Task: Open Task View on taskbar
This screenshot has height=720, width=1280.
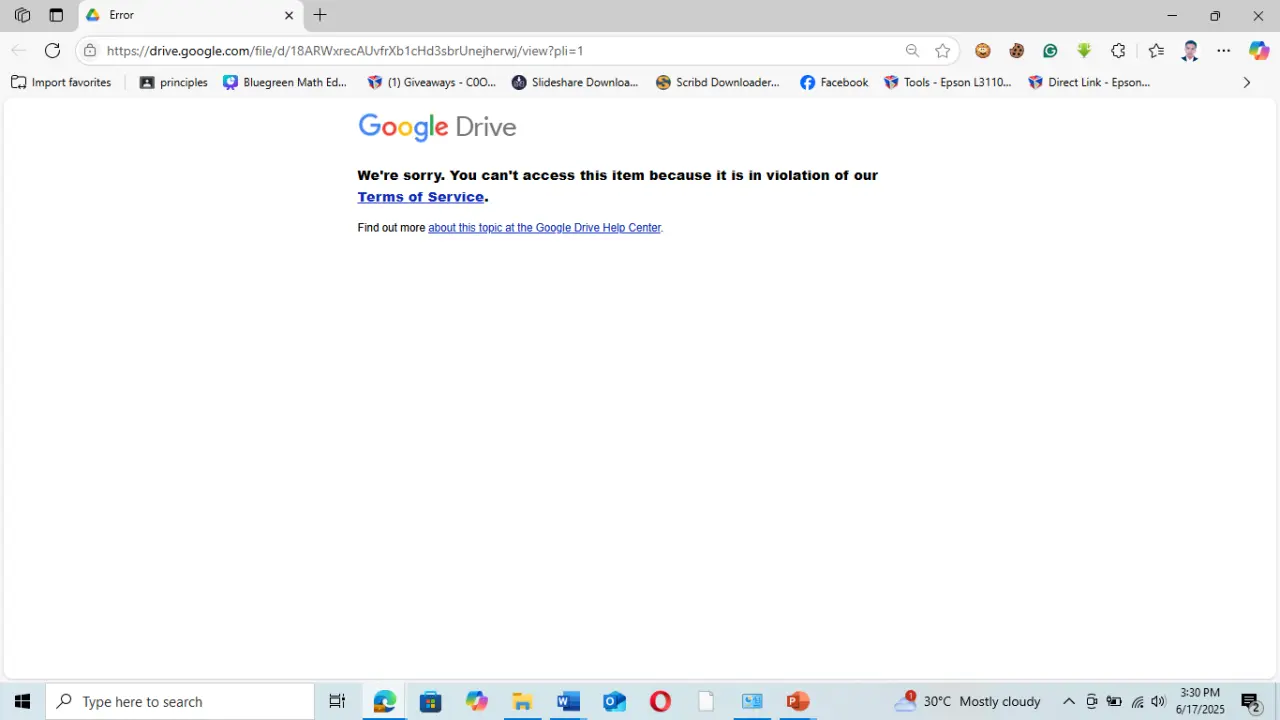Action: (x=337, y=702)
